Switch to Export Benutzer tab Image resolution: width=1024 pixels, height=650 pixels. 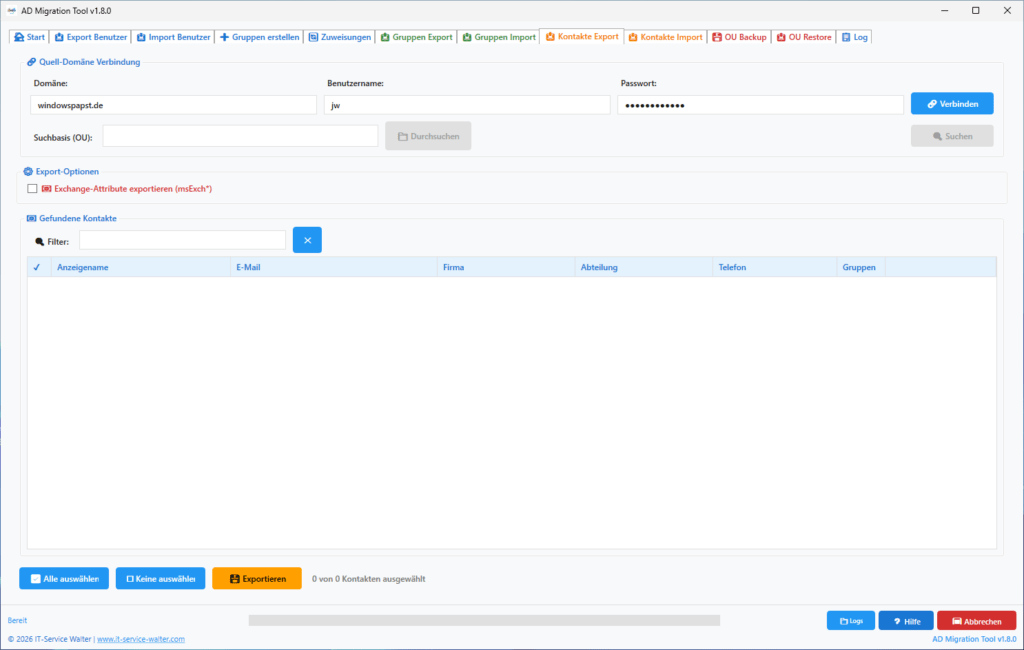click(x=91, y=37)
